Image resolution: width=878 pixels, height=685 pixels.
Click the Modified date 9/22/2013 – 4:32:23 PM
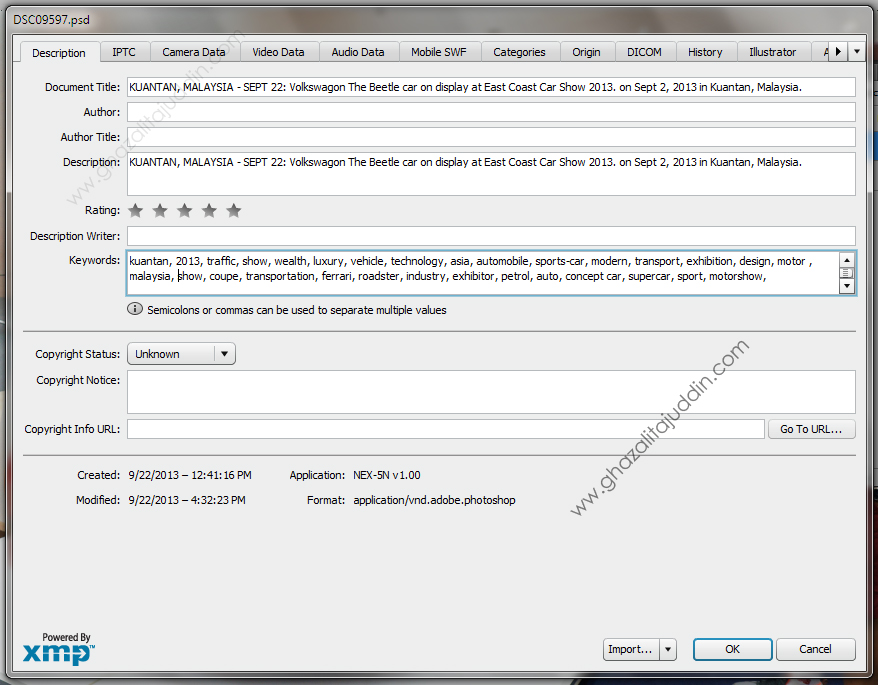click(187, 500)
